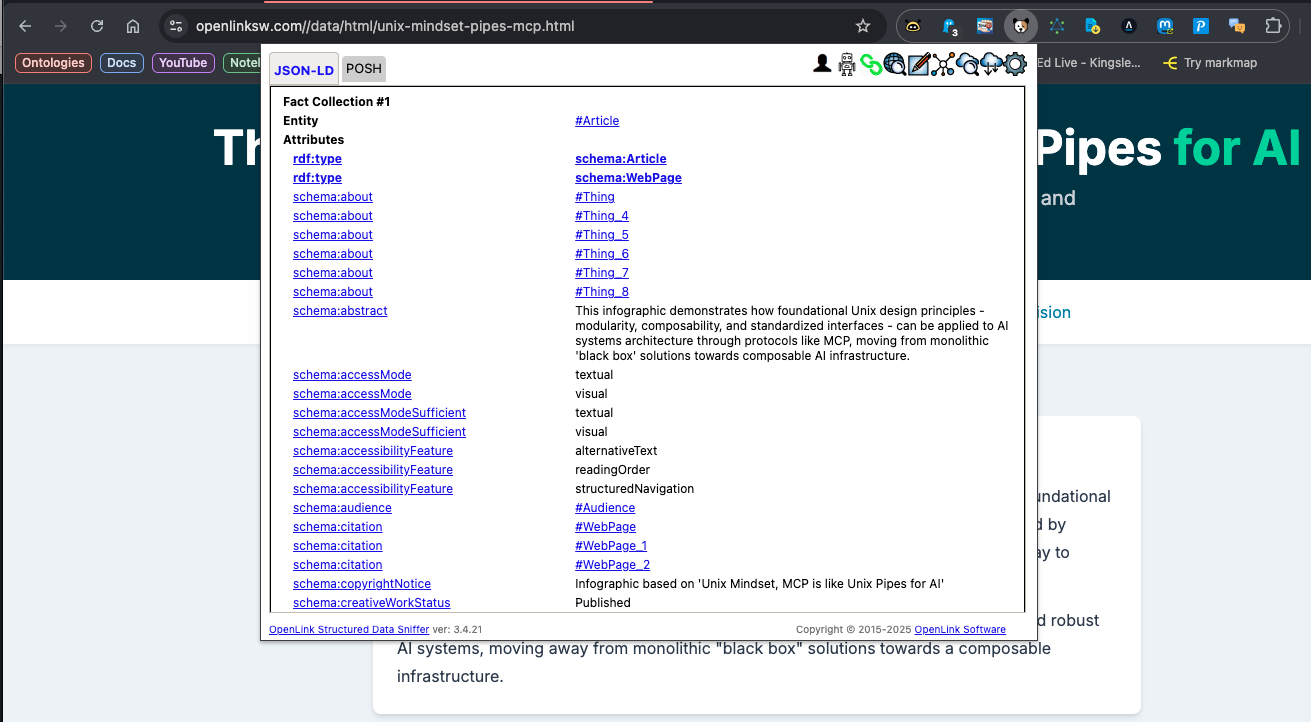
Task: Click the pencil edit icon in sniffer toolbar
Action: coord(919,65)
